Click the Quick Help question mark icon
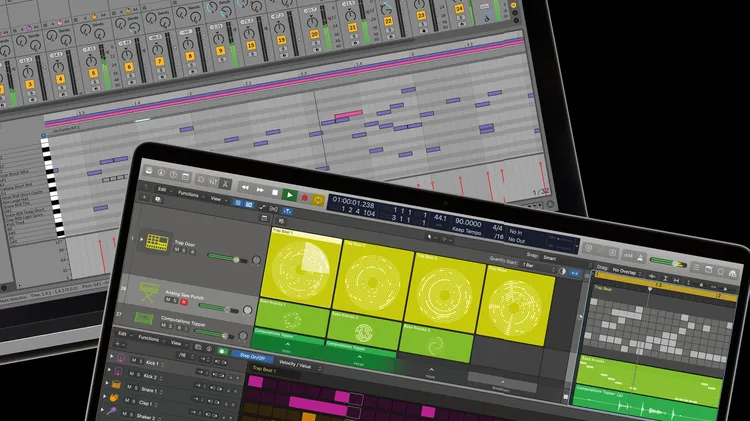 click(x=173, y=175)
